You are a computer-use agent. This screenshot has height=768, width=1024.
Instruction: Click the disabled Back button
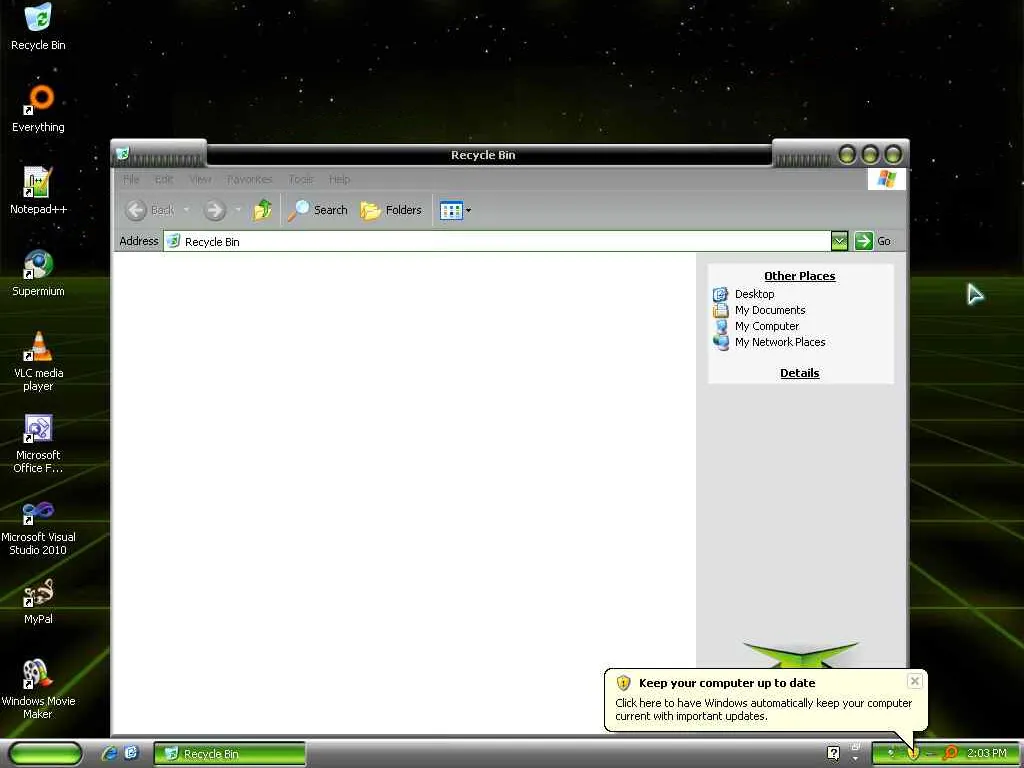(x=150, y=210)
